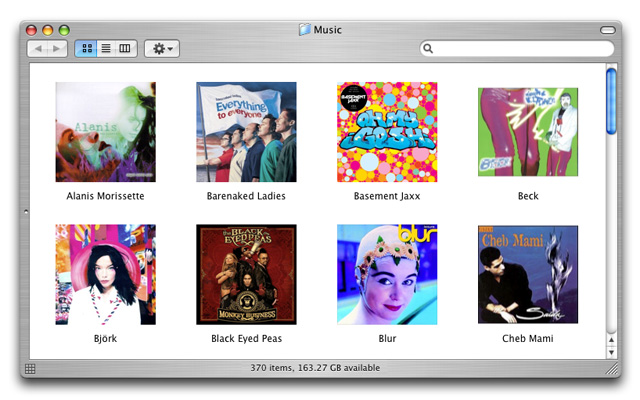The width and height of the screenshot is (640, 400).
Task: Click the scroll down arrow
Action: coord(611,352)
